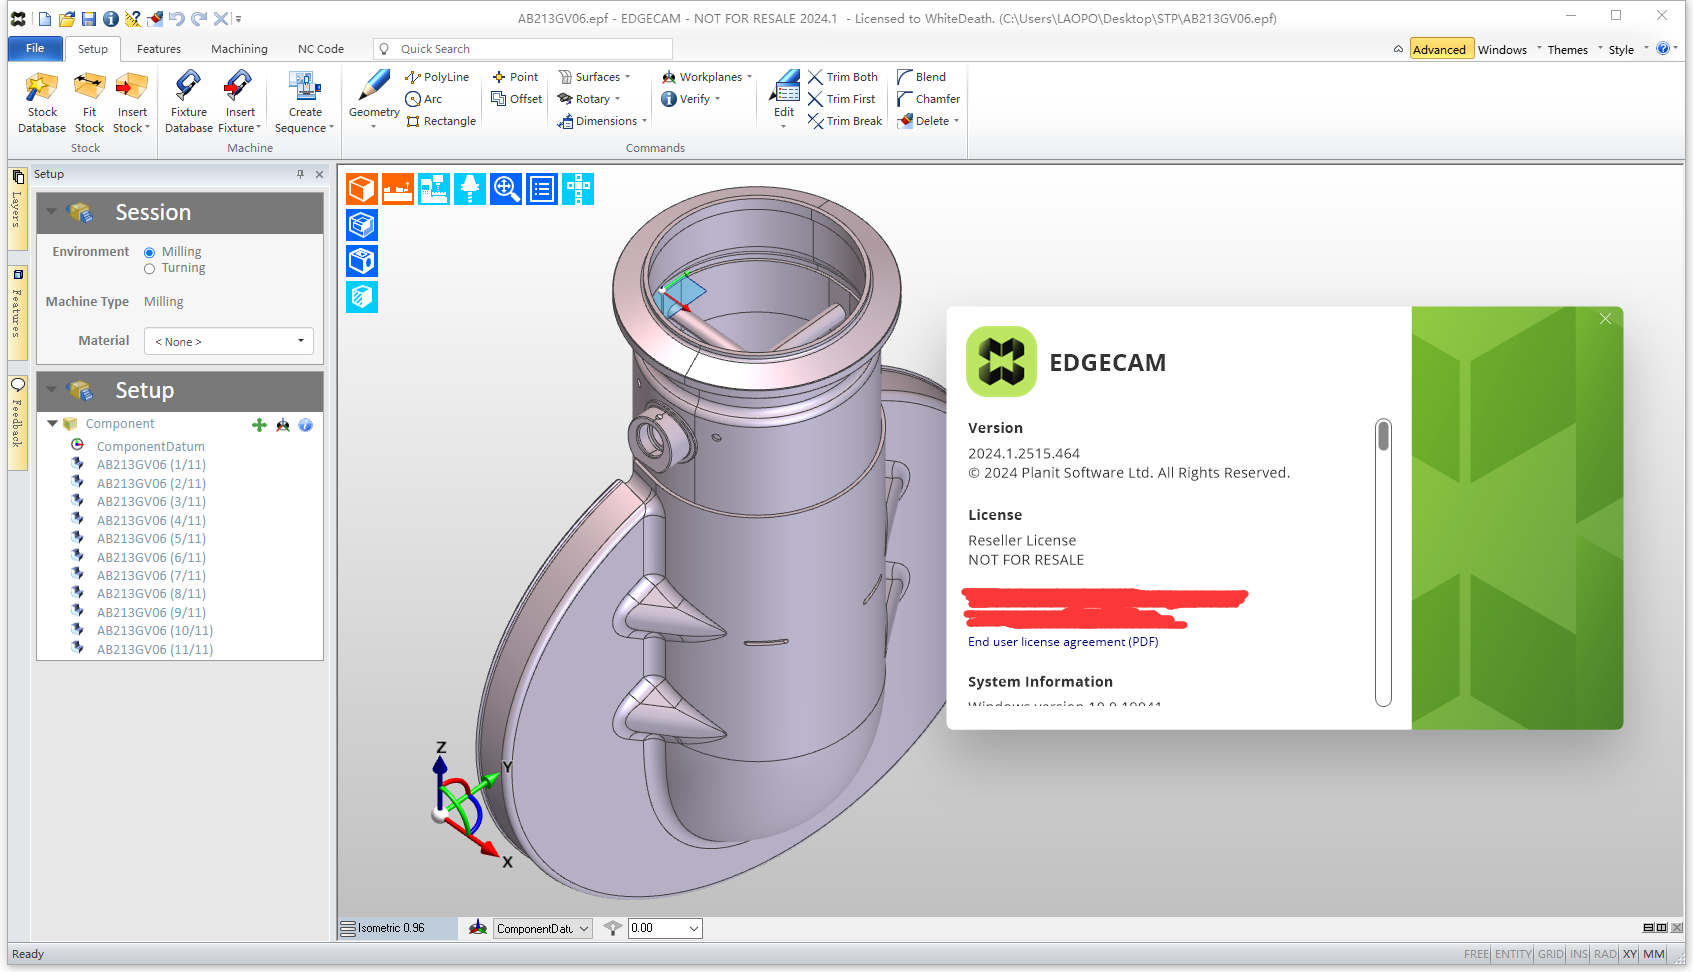Open Stock Database tool

pos(42,102)
